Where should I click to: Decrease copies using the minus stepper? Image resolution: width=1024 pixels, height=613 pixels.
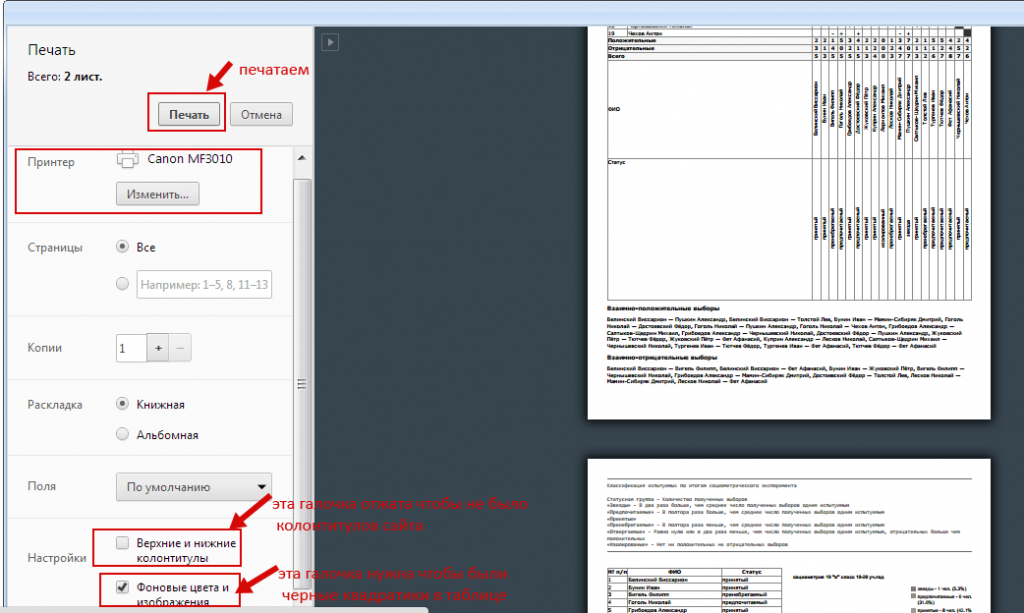click(x=181, y=347)
